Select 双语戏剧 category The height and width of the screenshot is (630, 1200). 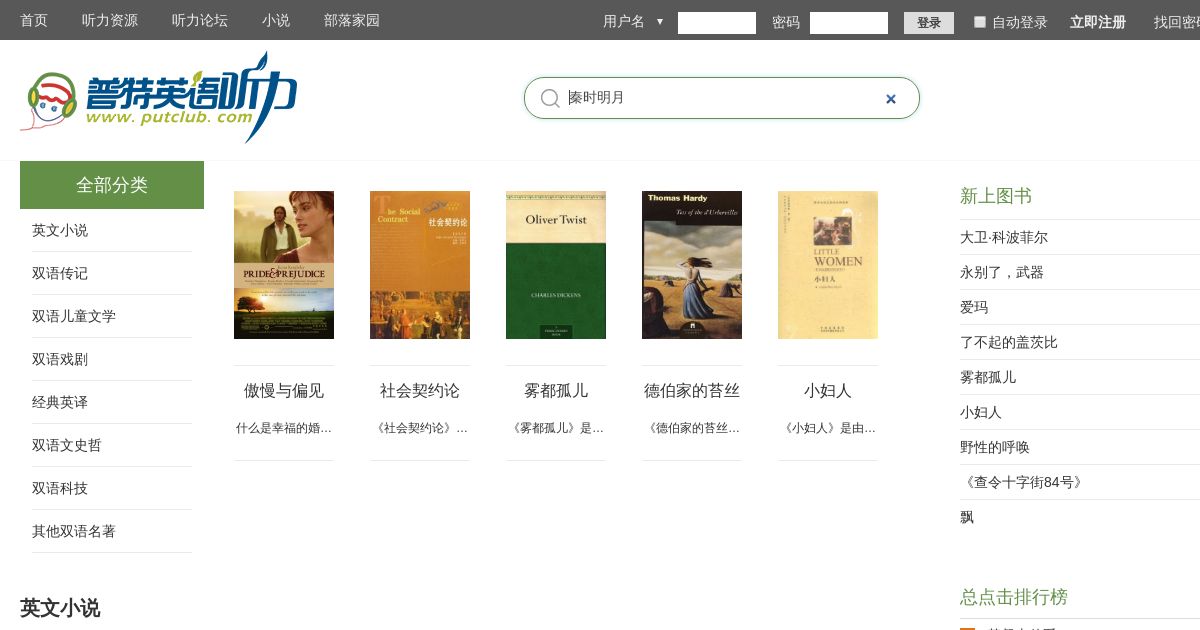[60, 359]
